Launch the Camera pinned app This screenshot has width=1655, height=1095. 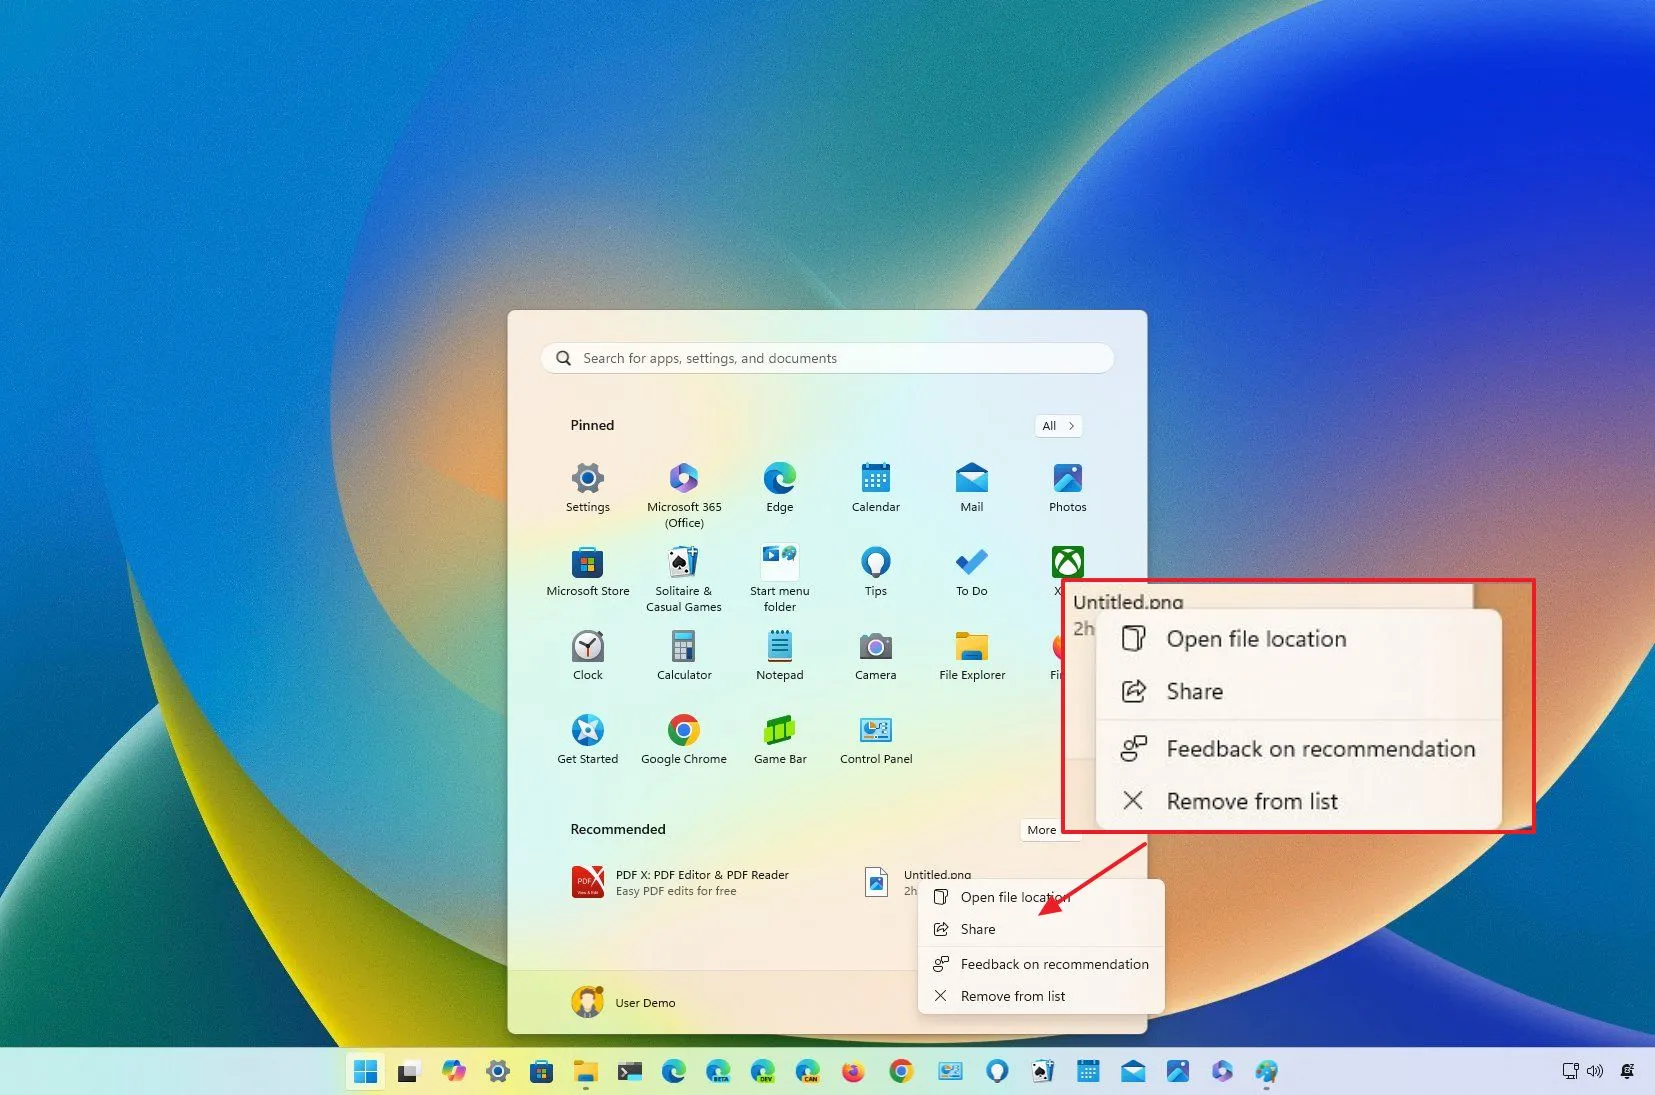click(x=876, y=656)
